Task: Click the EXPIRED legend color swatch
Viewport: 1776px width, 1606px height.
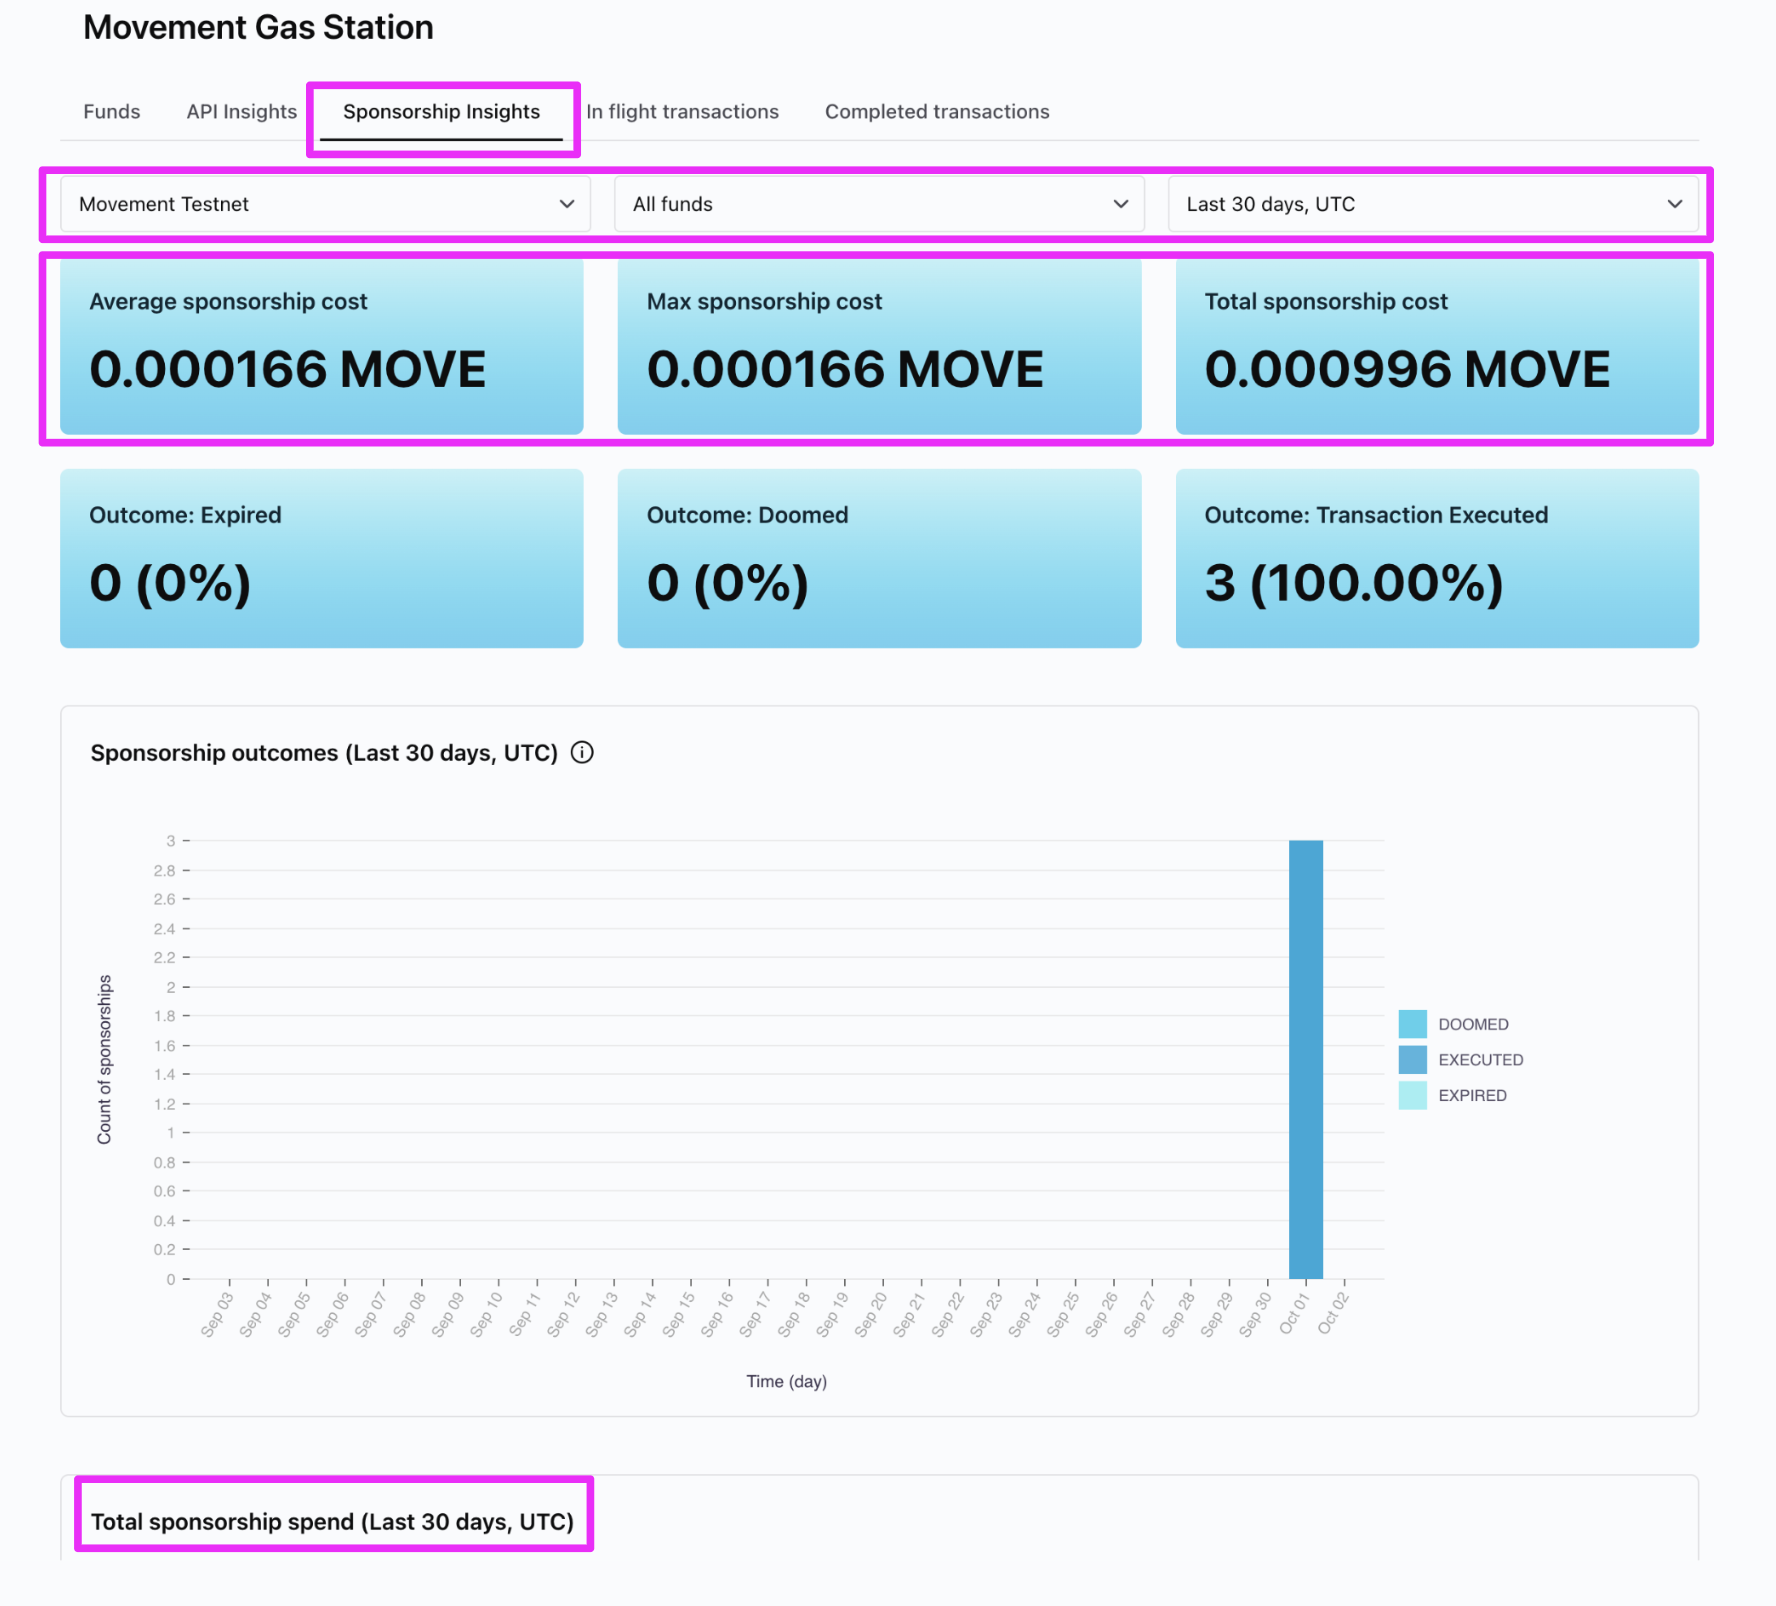Action: coord(1412,1095)
